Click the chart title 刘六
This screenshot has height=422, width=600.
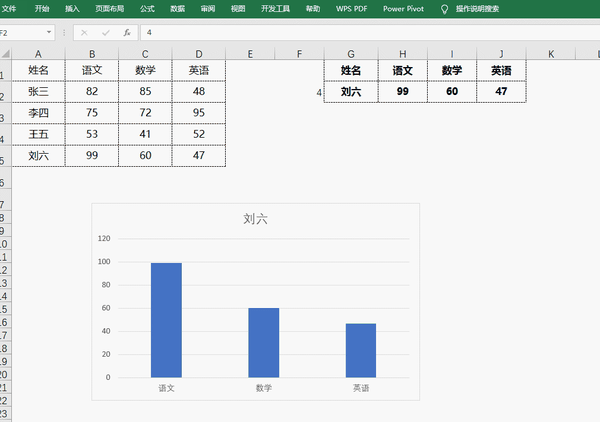coord(255,219)
